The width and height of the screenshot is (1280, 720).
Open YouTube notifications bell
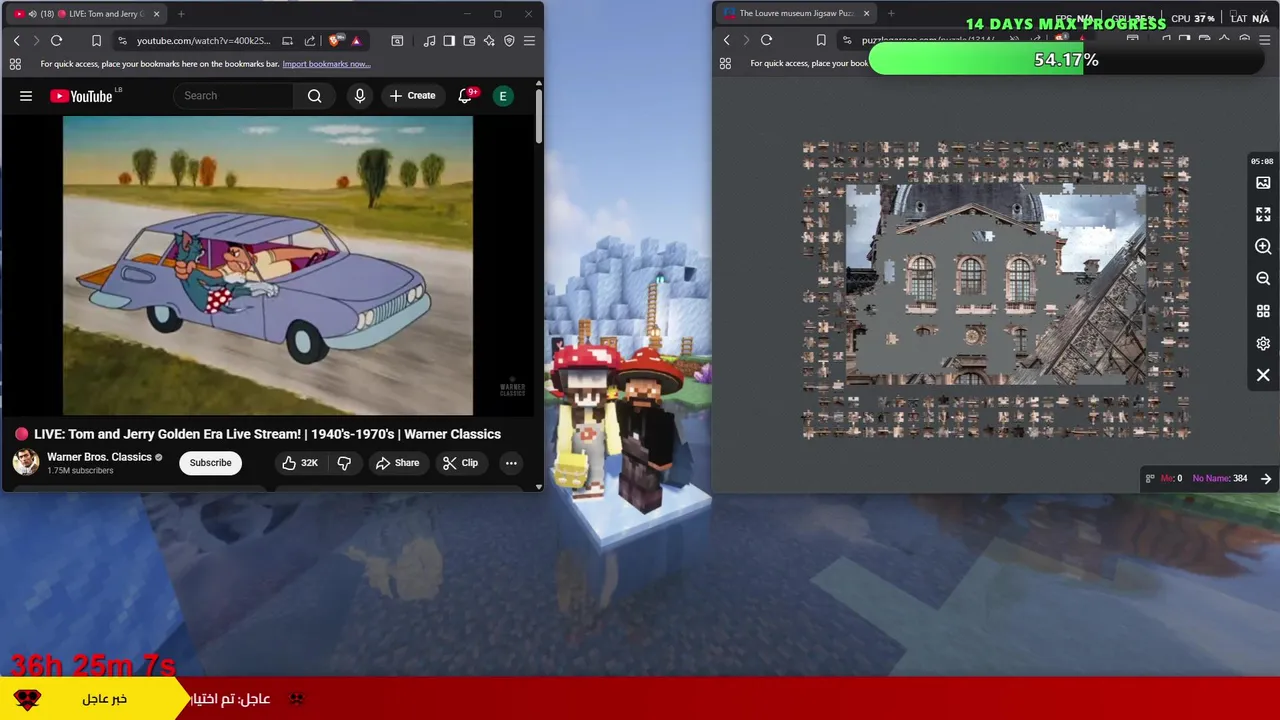[x=465, y=96]
